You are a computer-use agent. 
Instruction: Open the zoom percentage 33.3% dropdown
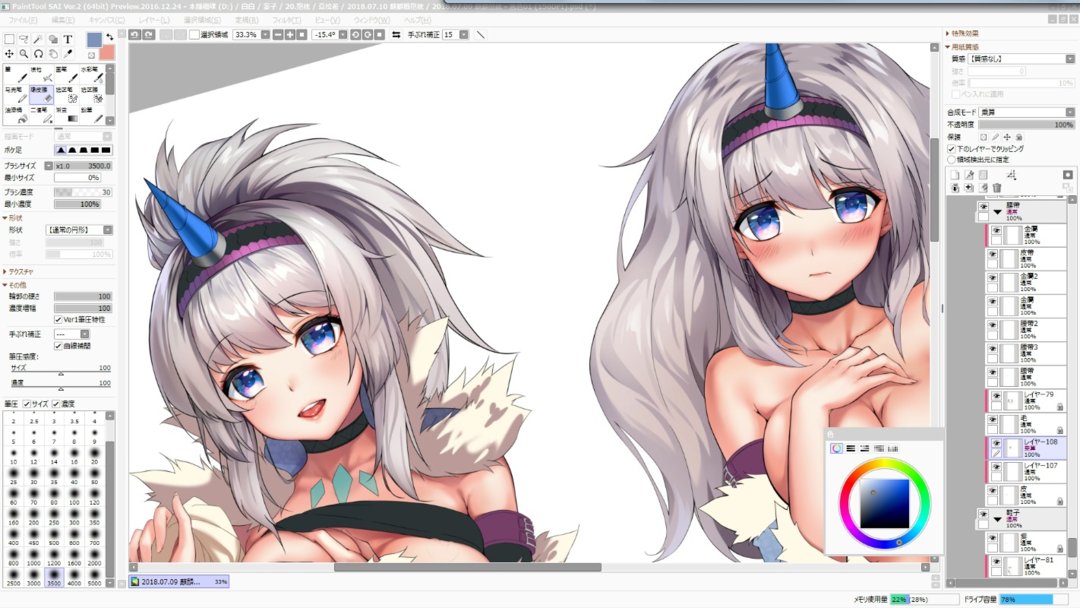click(x=265, y=34)
